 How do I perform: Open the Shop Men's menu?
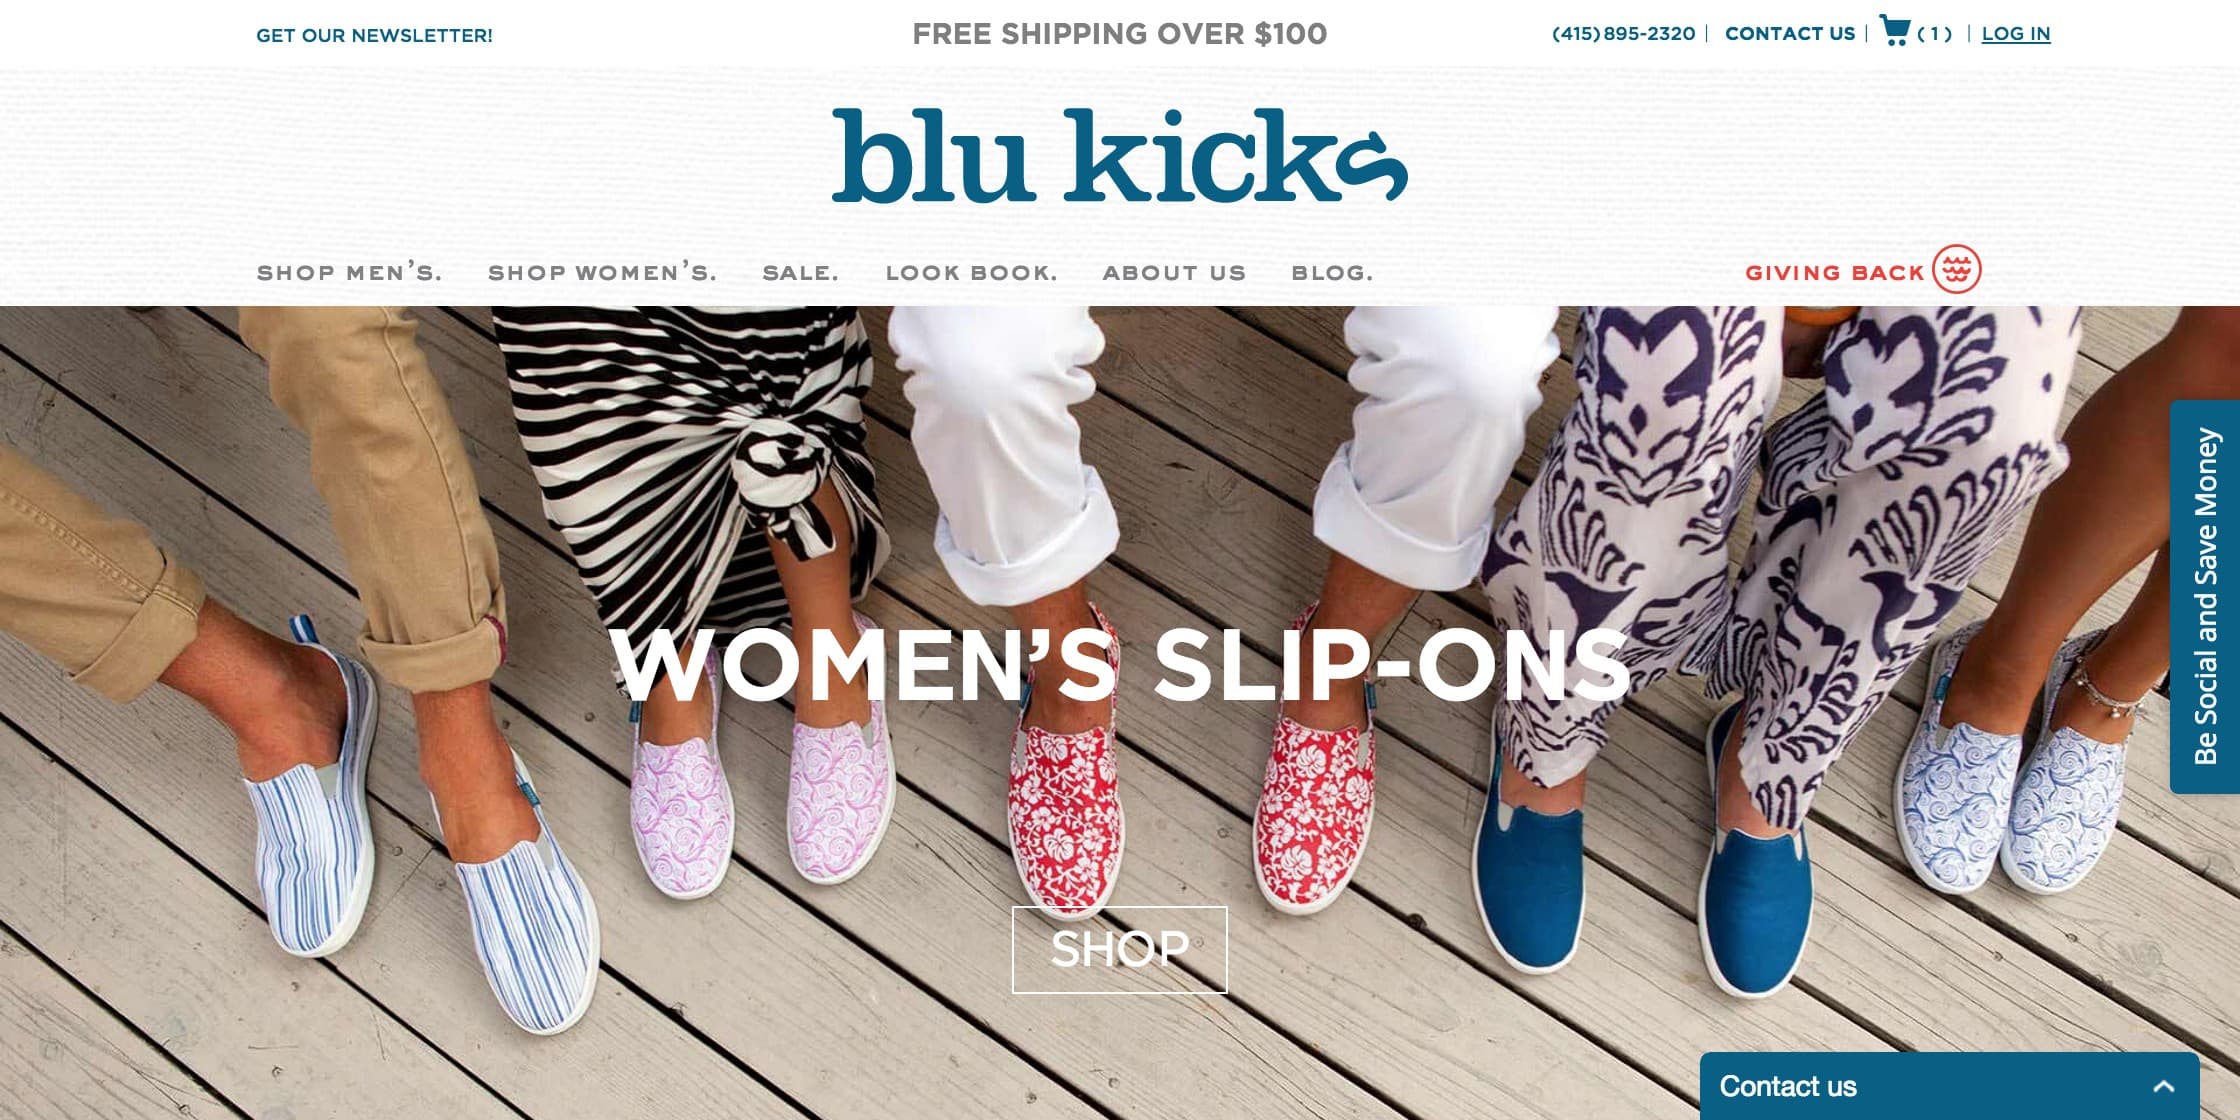click(x=349, y=272)
